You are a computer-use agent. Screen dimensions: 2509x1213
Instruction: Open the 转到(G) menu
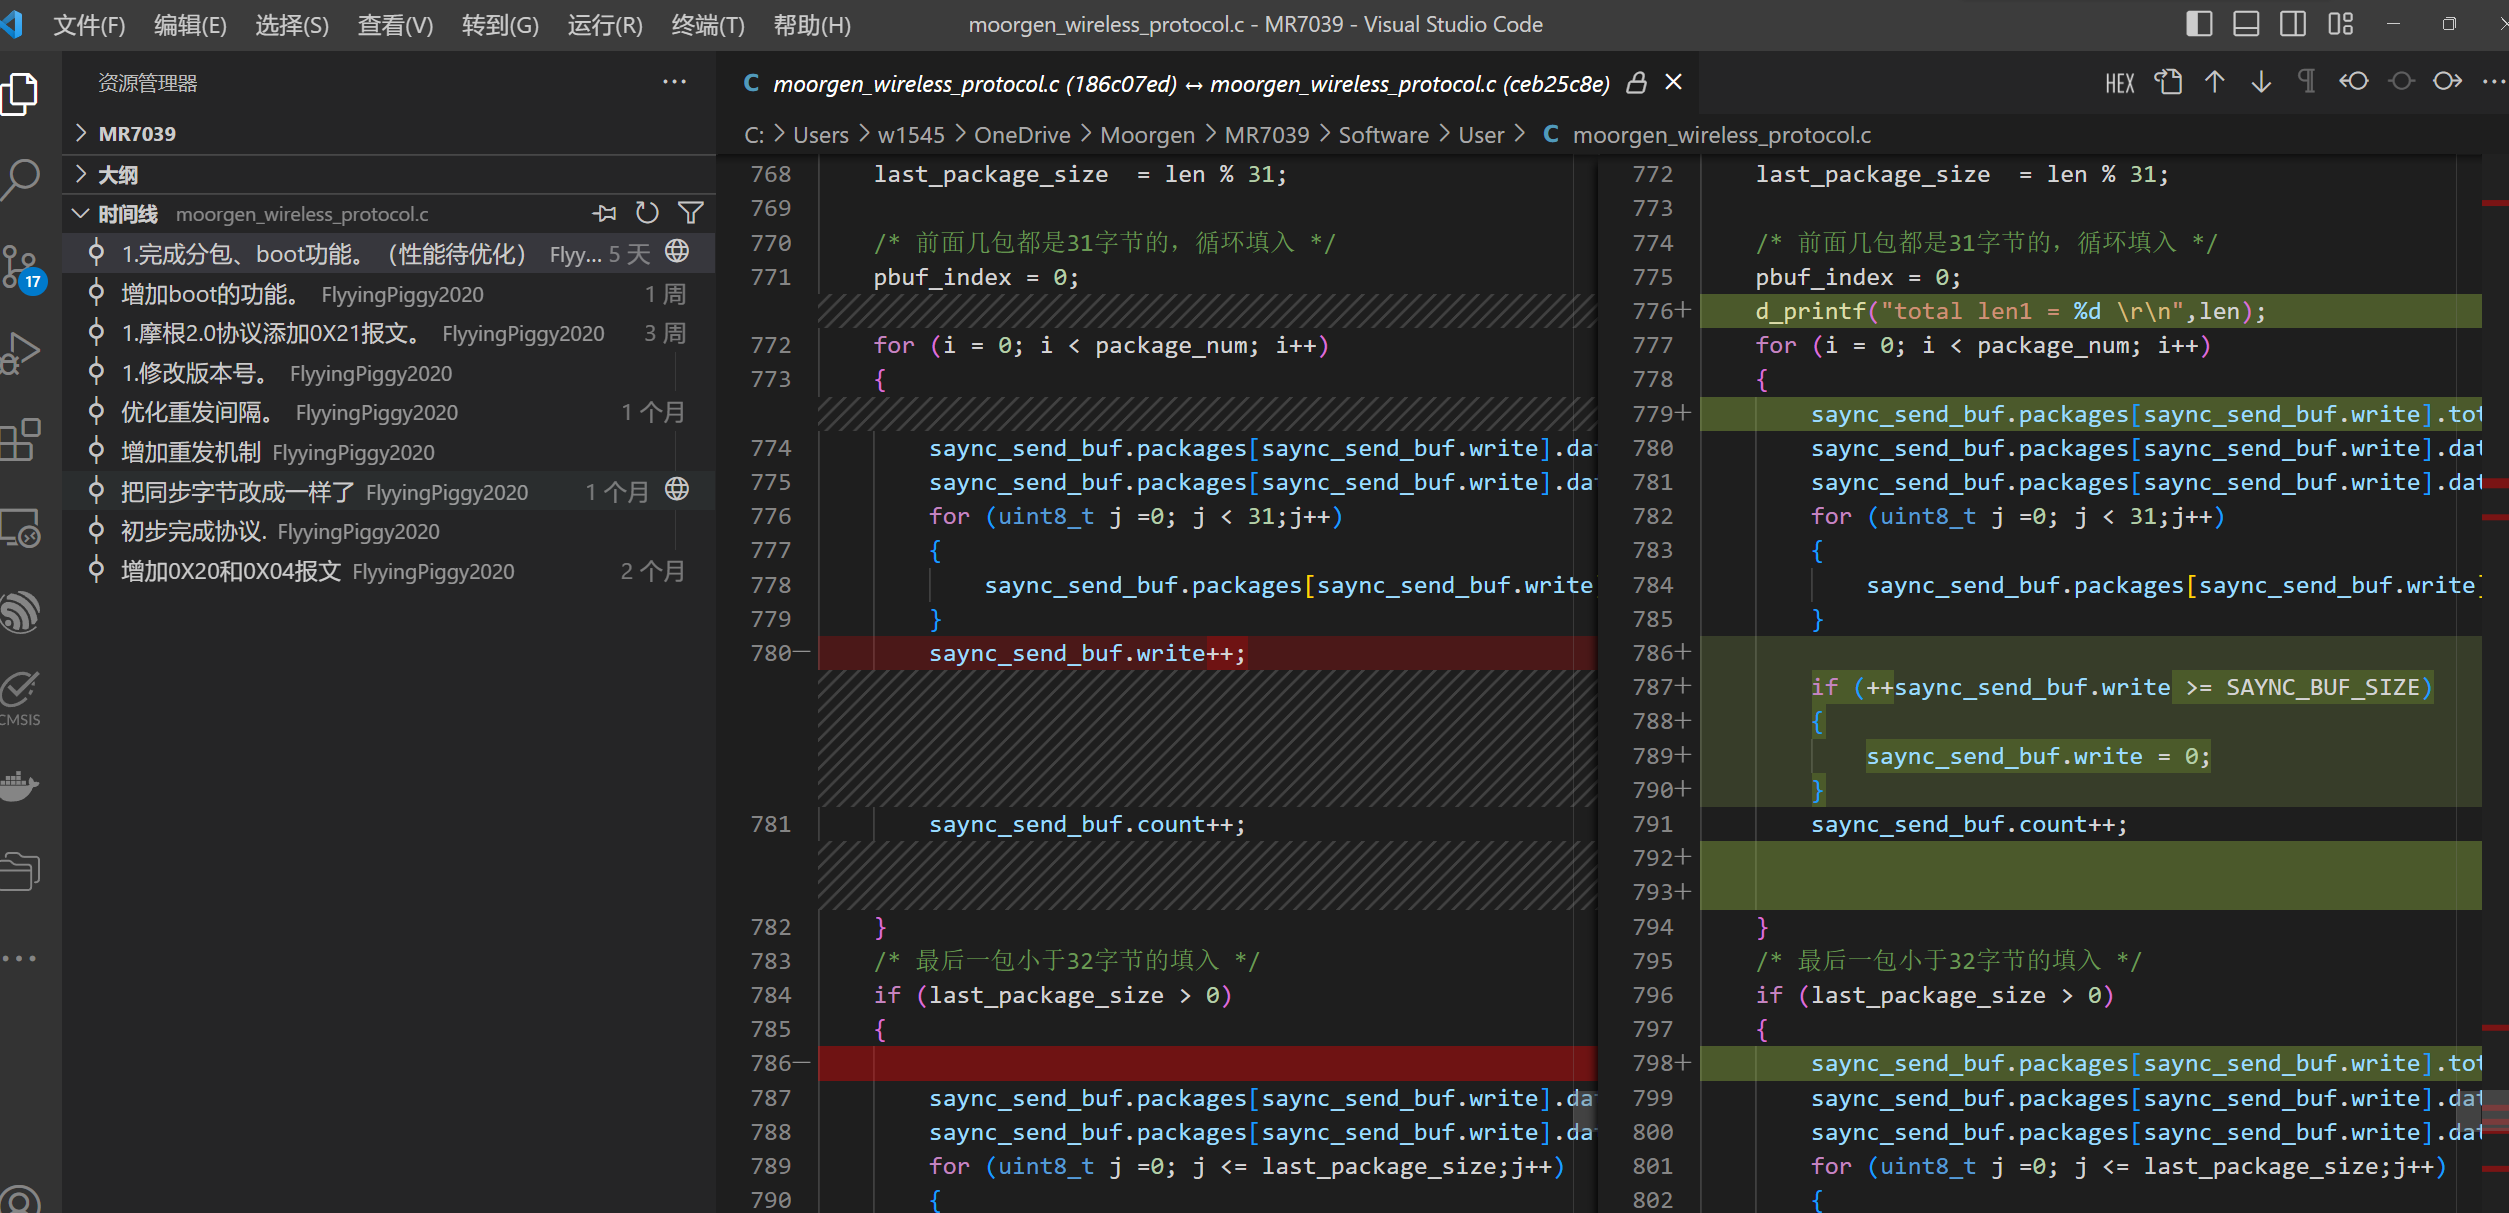(x=500, y=25)
